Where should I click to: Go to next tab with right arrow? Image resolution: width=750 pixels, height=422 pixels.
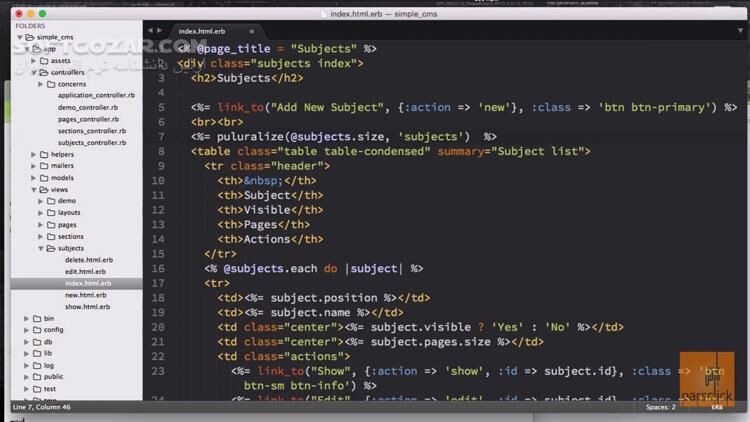160,31
